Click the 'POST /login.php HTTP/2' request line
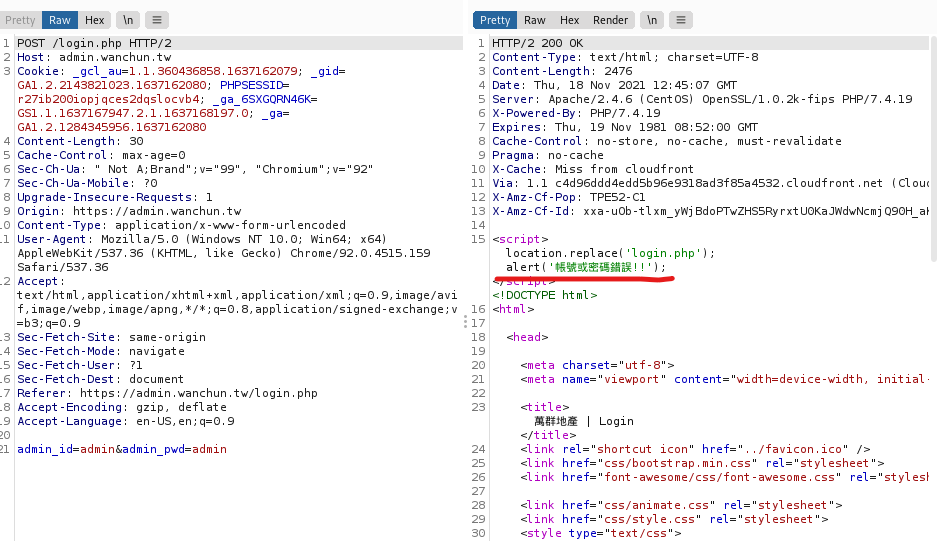The image size is (937, 541). (x=94, y=43)
